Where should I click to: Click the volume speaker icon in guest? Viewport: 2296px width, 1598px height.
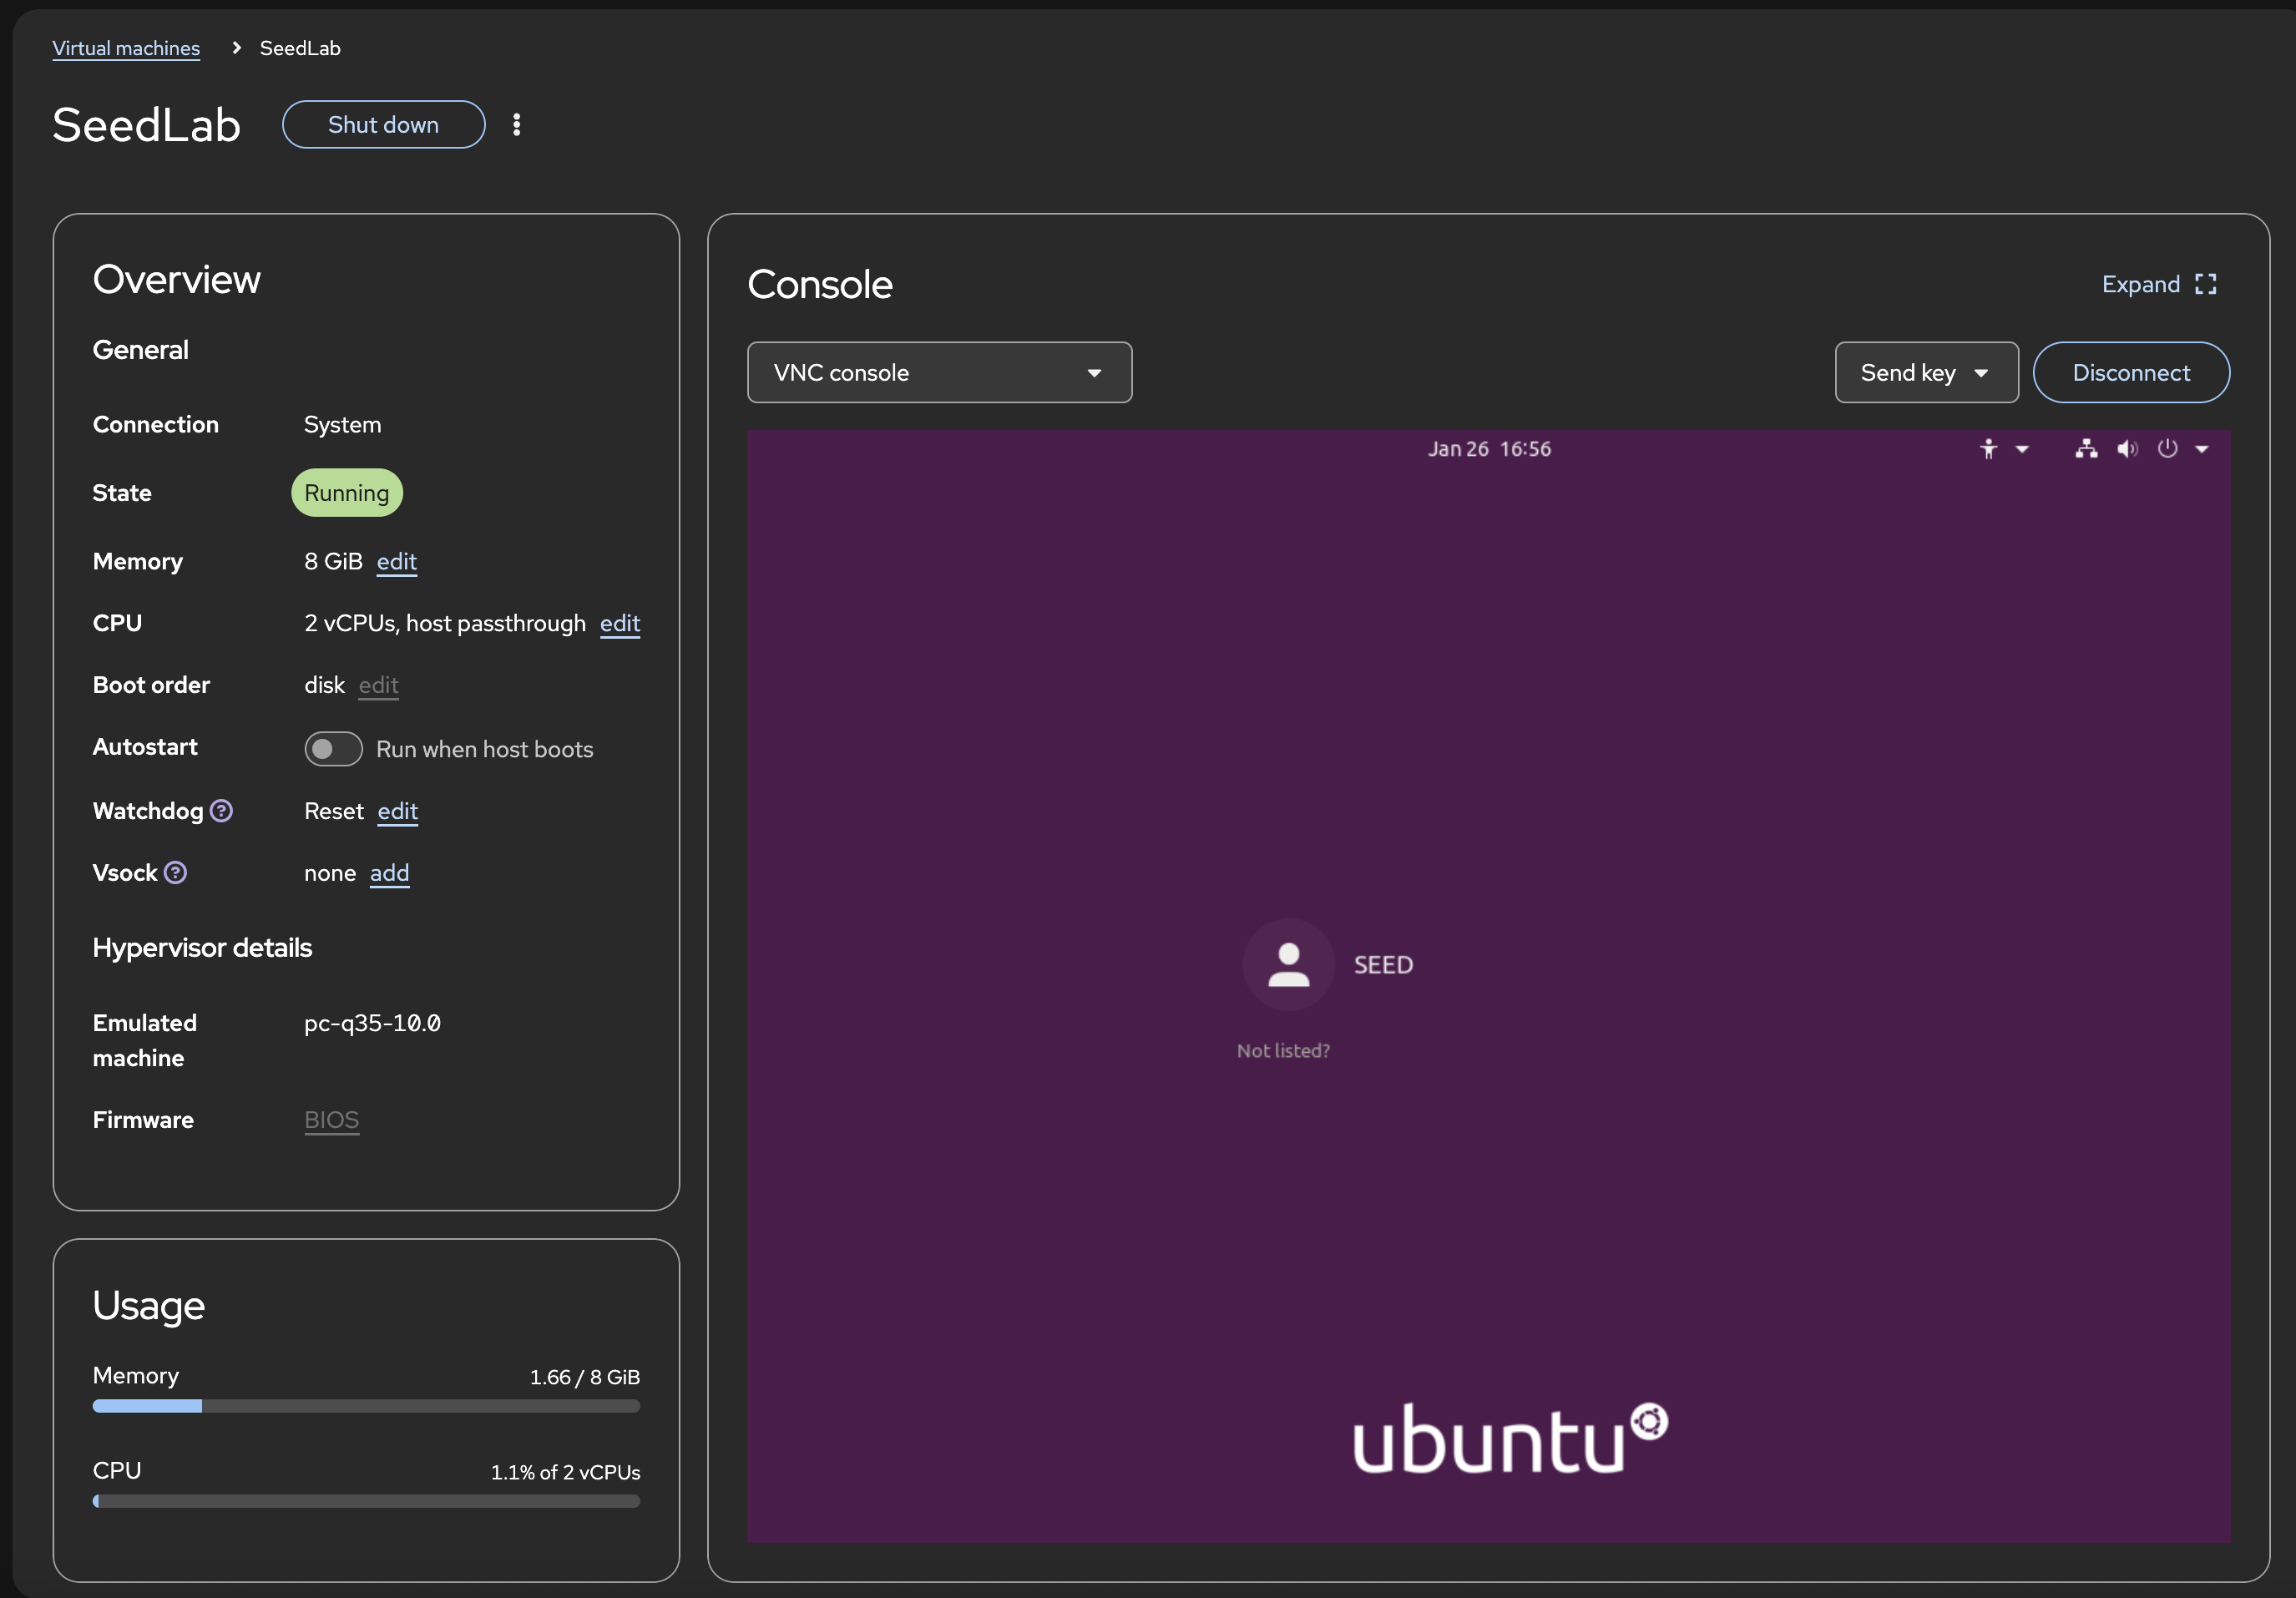pyautogui.click(x=2127, y=449)
